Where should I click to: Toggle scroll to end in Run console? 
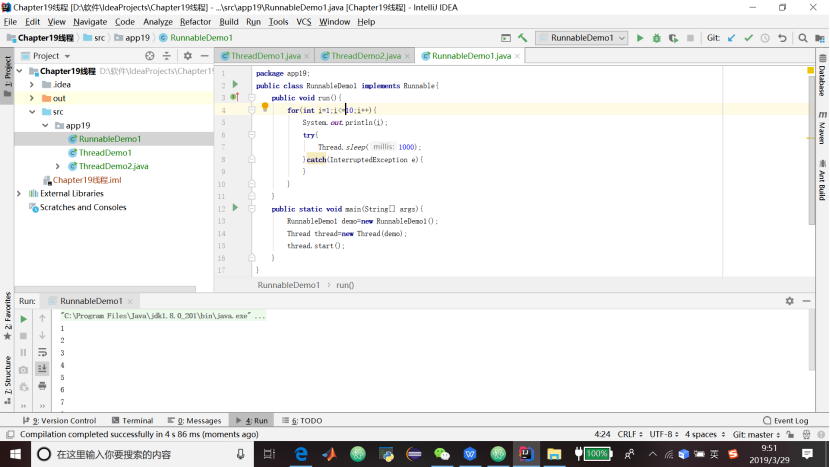(x=42, y=369)
